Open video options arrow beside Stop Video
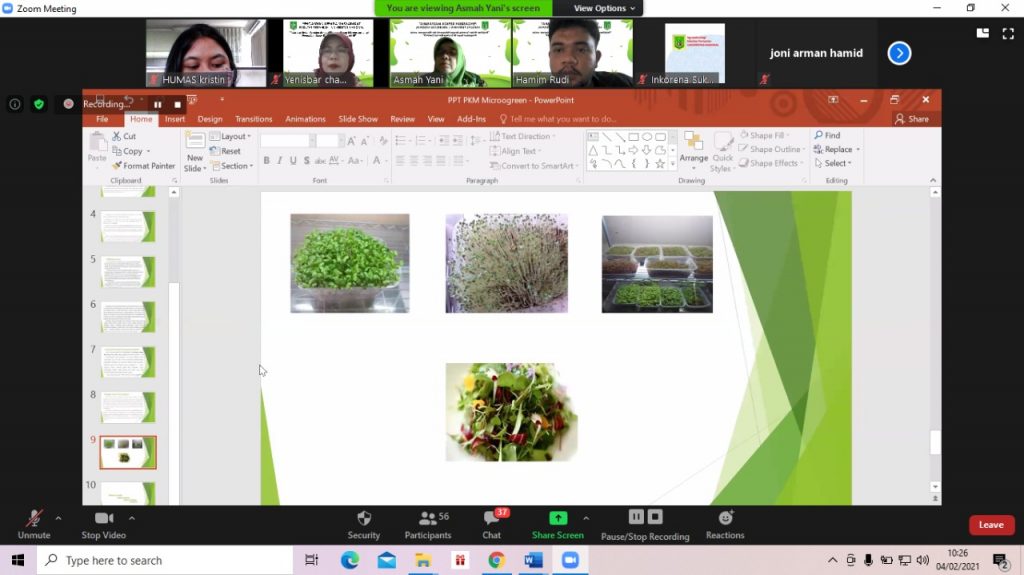Image resolution: width=1024 pixels, height=575 pixels. click(132, 518)
